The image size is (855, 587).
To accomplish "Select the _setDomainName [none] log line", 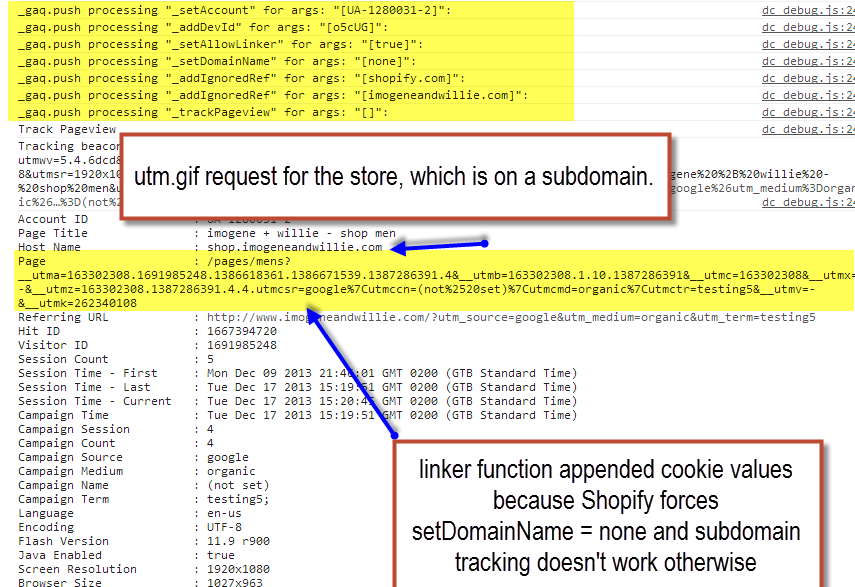I will coord(217,61).
